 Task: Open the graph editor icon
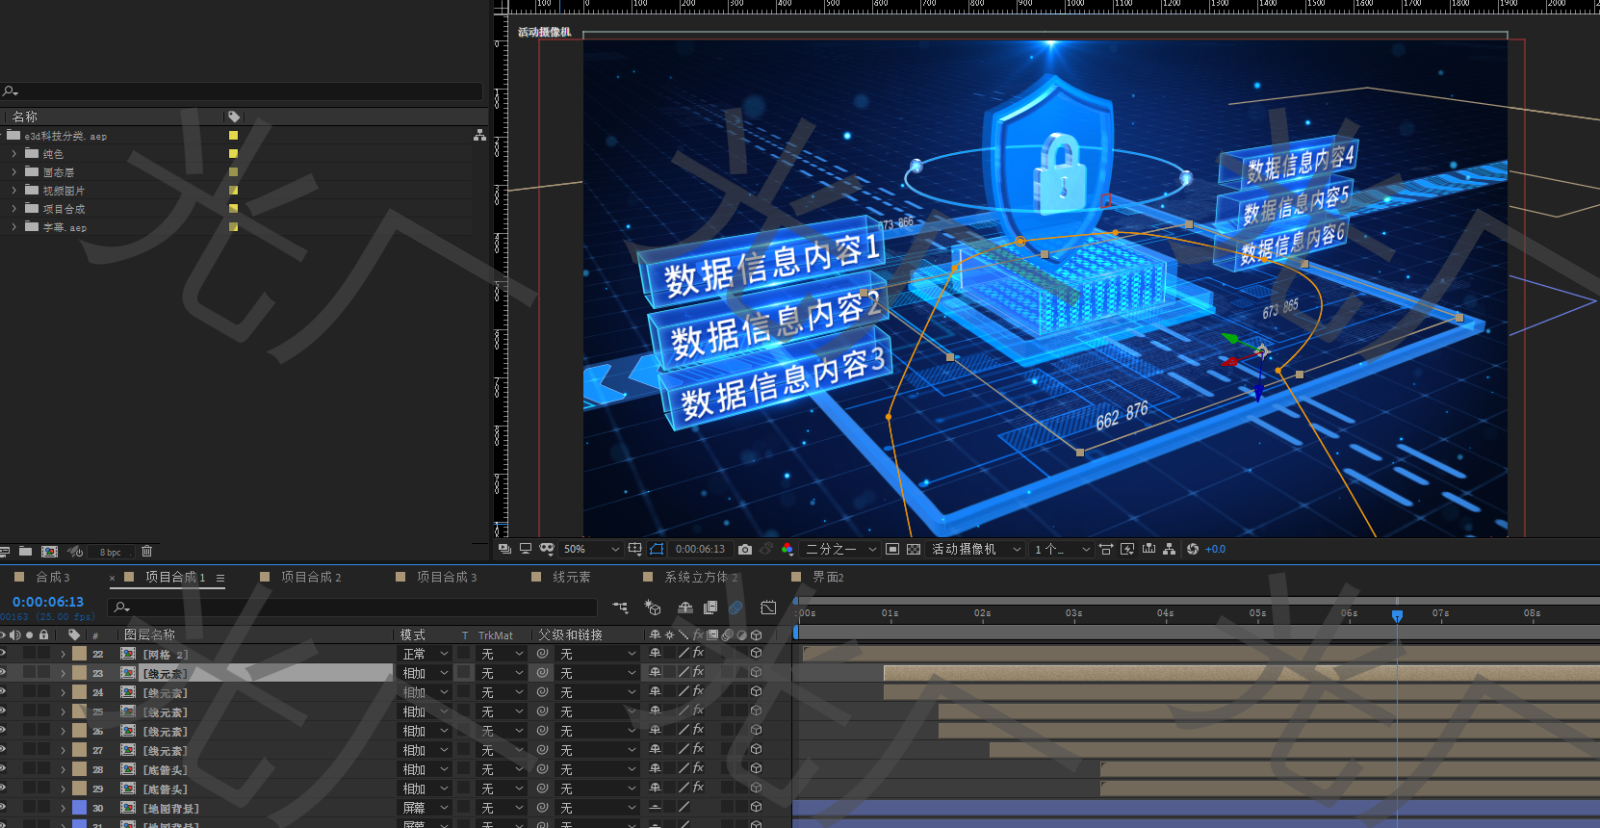pos(768,607)
